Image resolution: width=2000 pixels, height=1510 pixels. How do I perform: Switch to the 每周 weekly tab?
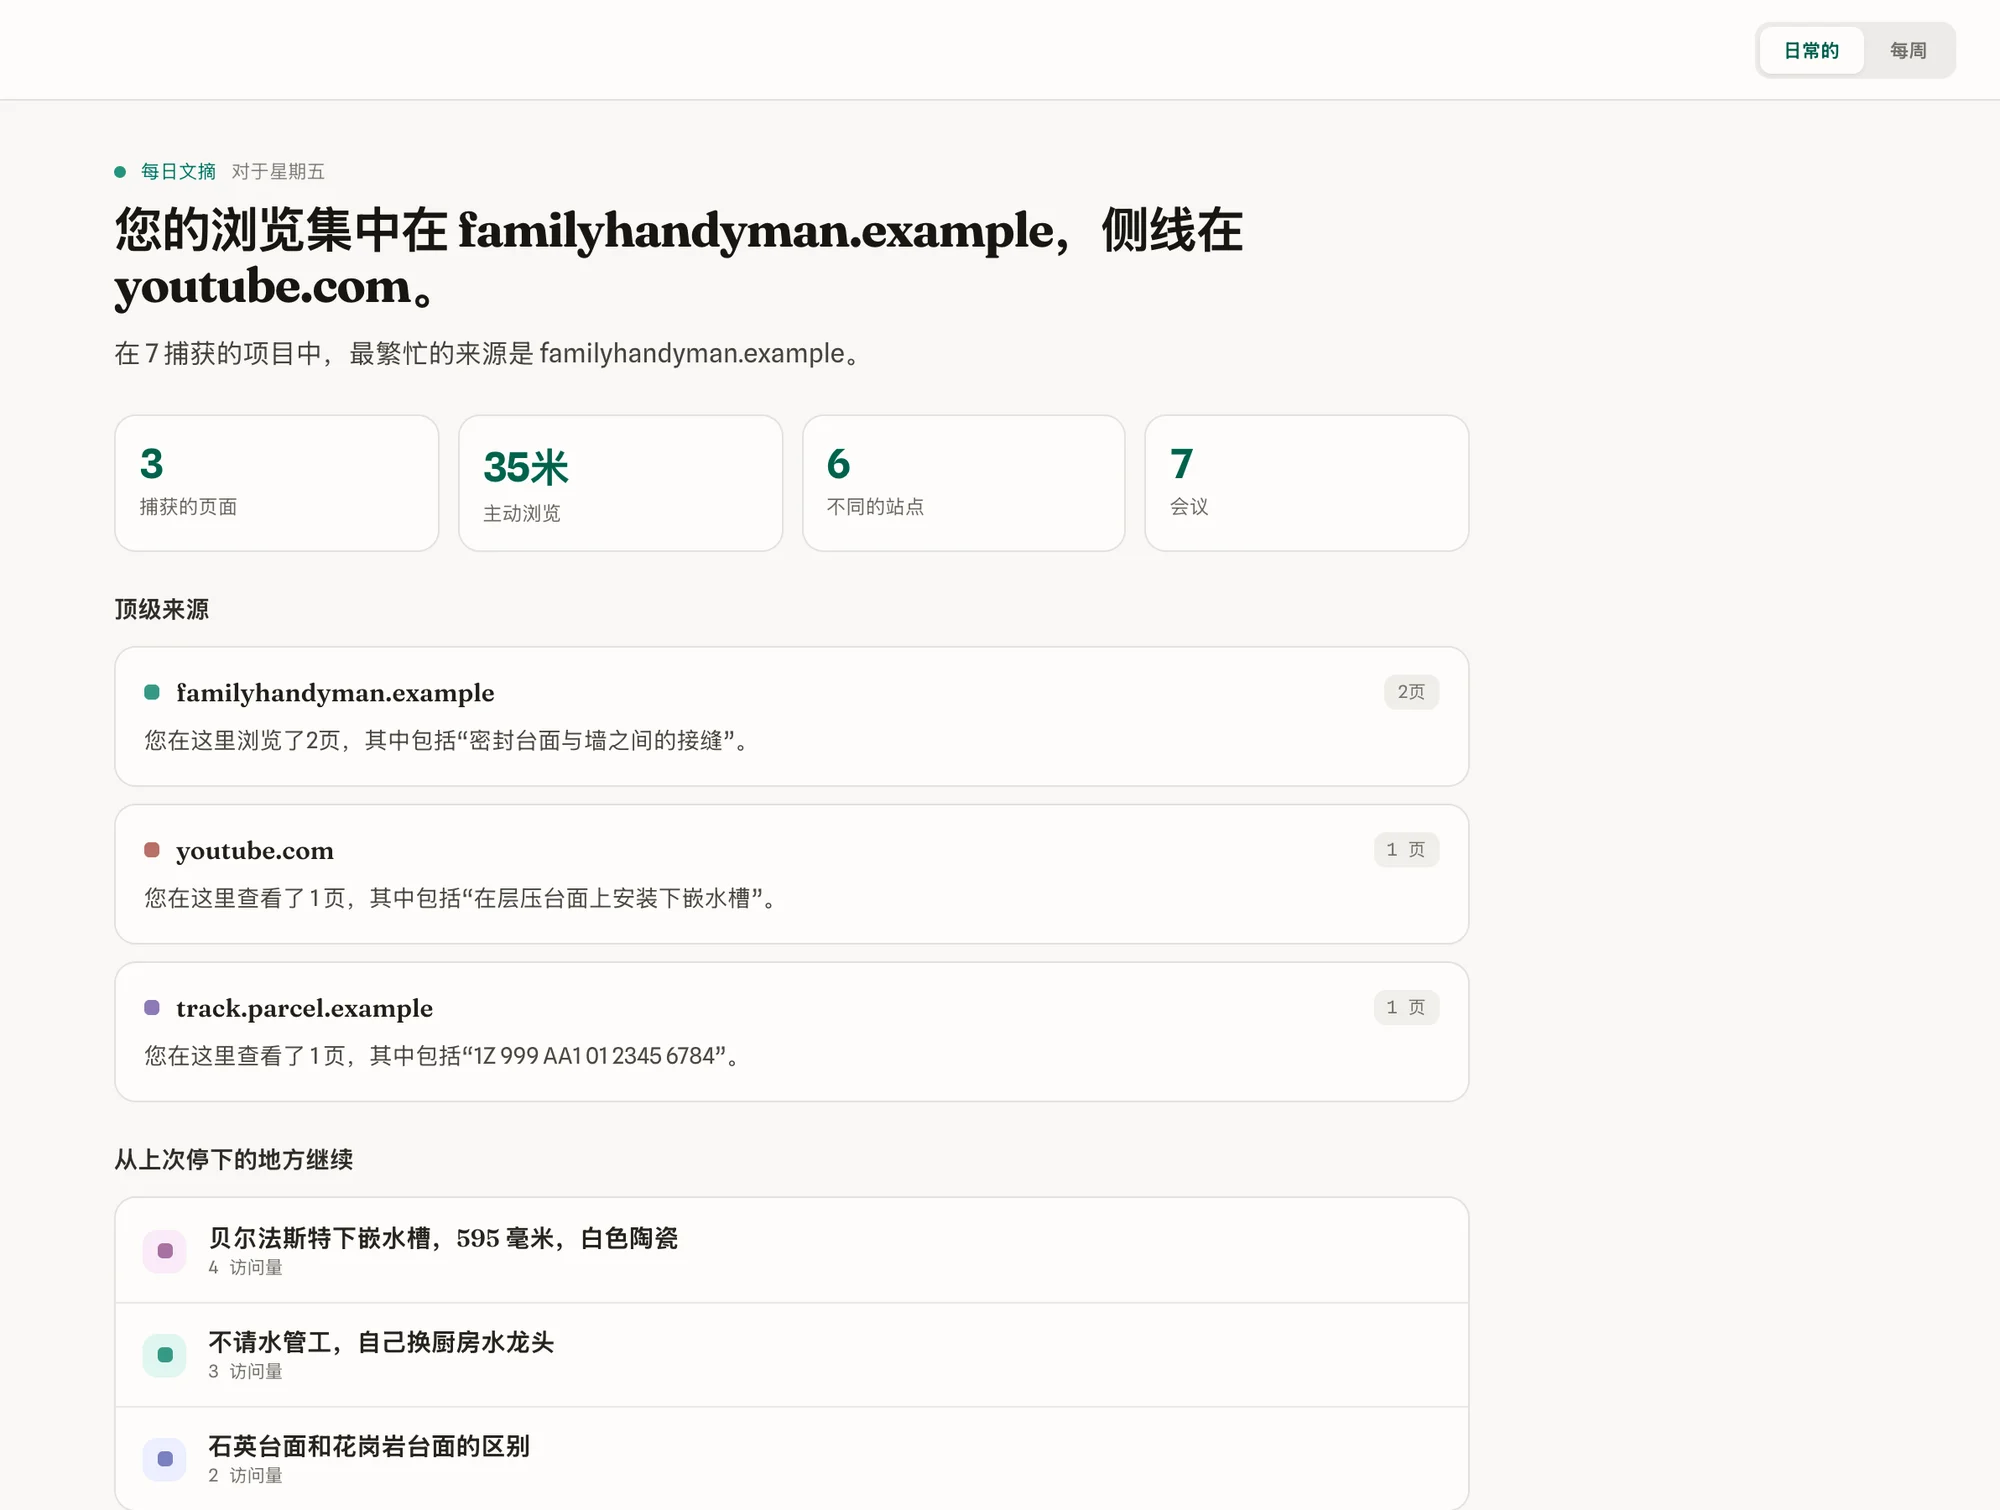pos(1908,50)
